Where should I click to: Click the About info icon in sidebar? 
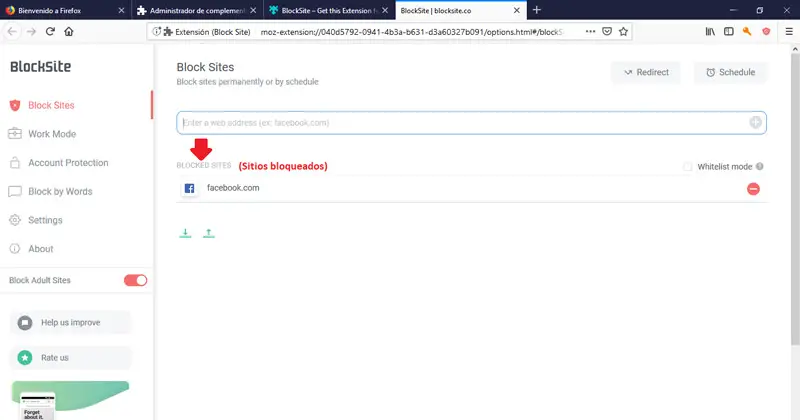click(x=15, y=249)
